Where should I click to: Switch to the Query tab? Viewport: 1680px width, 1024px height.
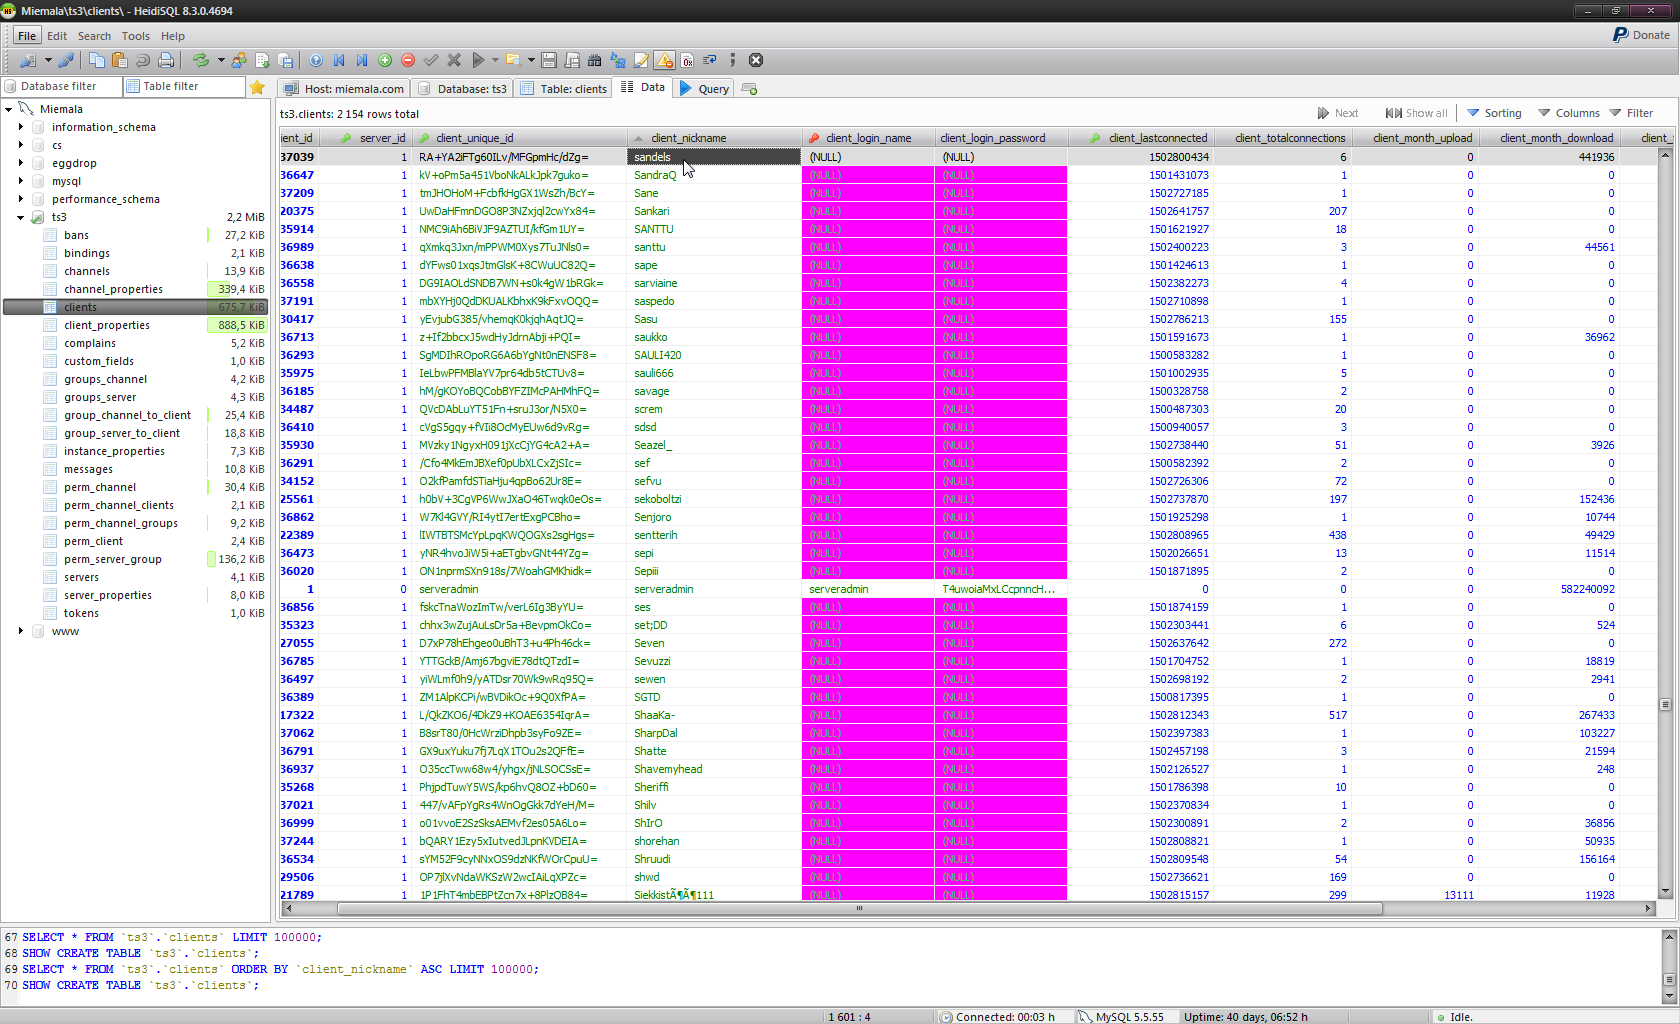coord(705,88)
